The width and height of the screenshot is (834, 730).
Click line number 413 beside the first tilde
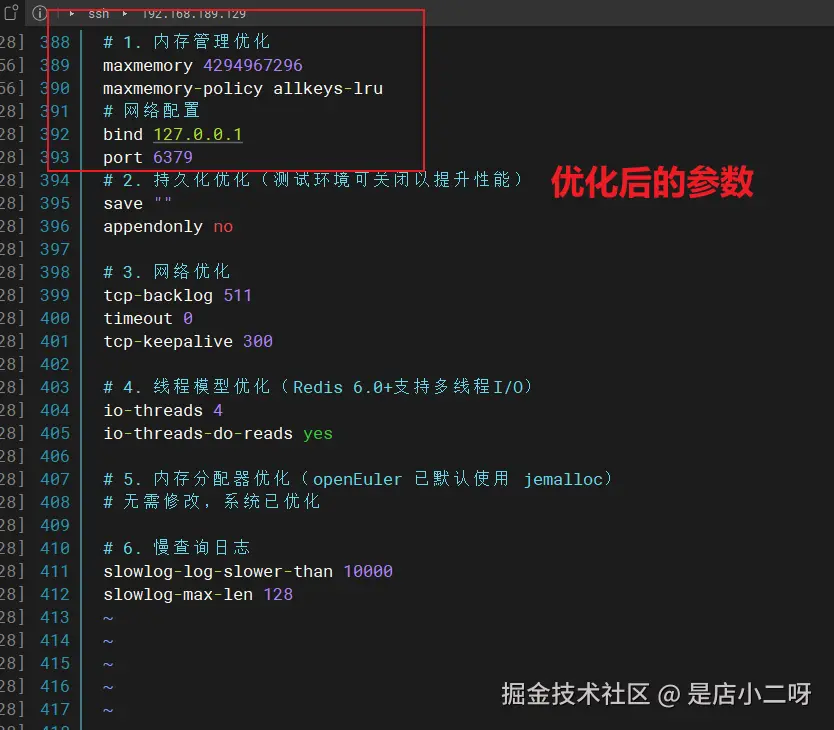point(55,617)
